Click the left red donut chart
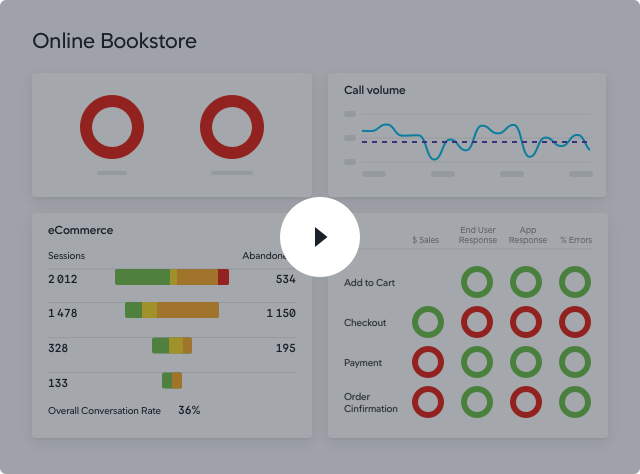Image resolution: width=640 pixels, height=474 pixels. [112, 127]
